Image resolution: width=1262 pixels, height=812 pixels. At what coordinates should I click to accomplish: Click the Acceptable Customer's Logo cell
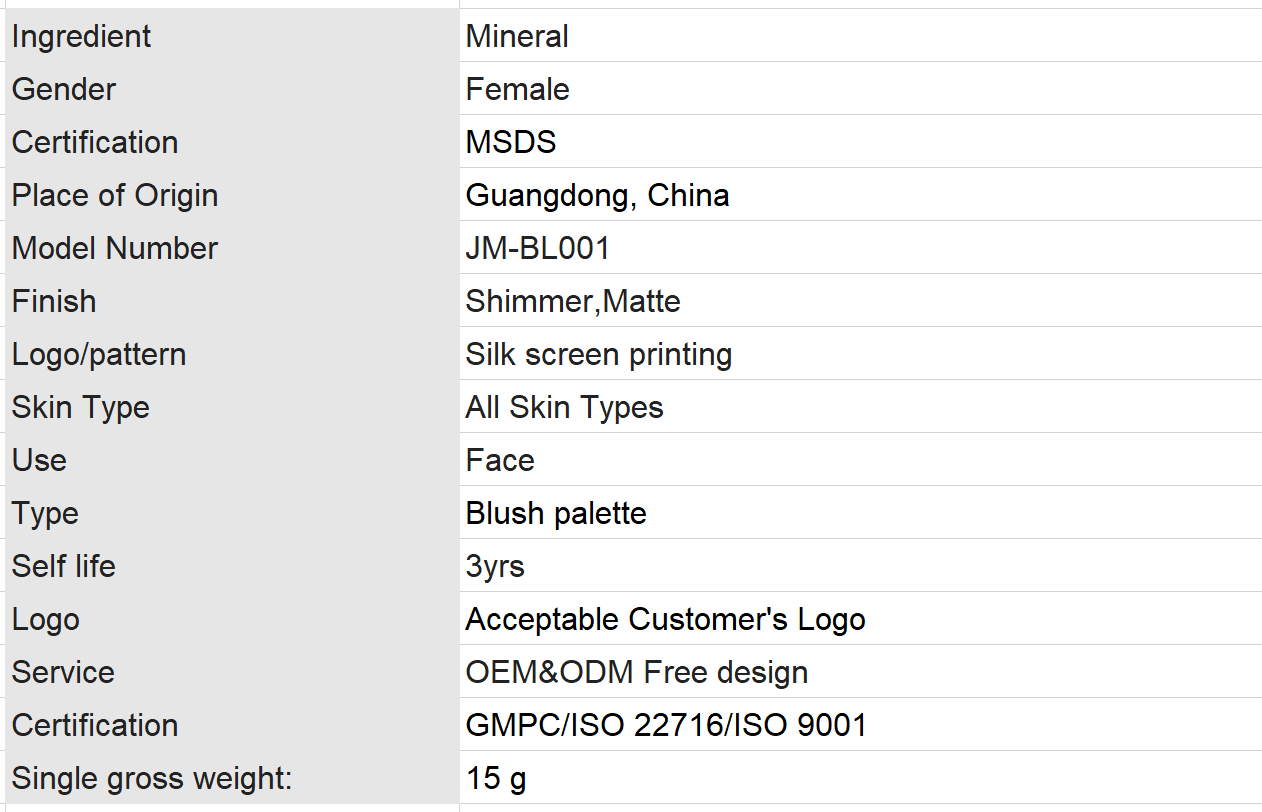point(861,619)
